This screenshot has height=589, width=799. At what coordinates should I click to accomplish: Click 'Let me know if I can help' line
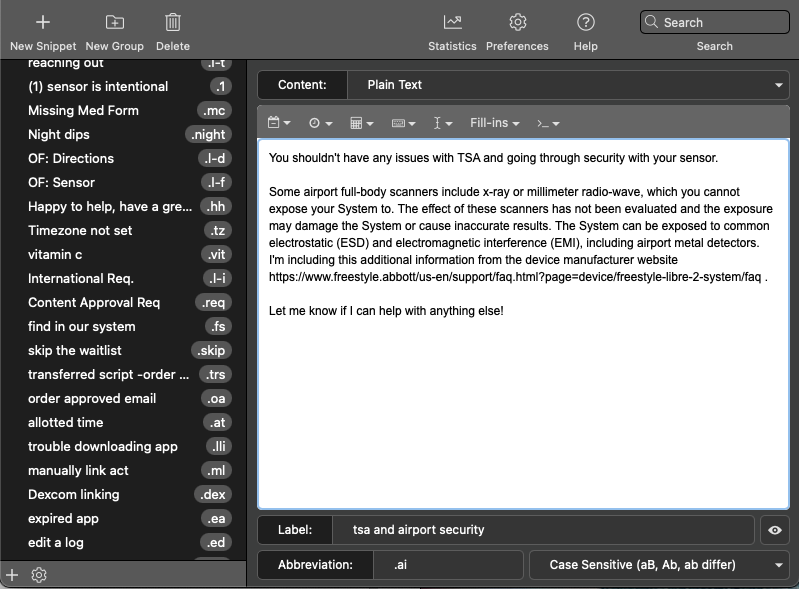click(386, 311)
